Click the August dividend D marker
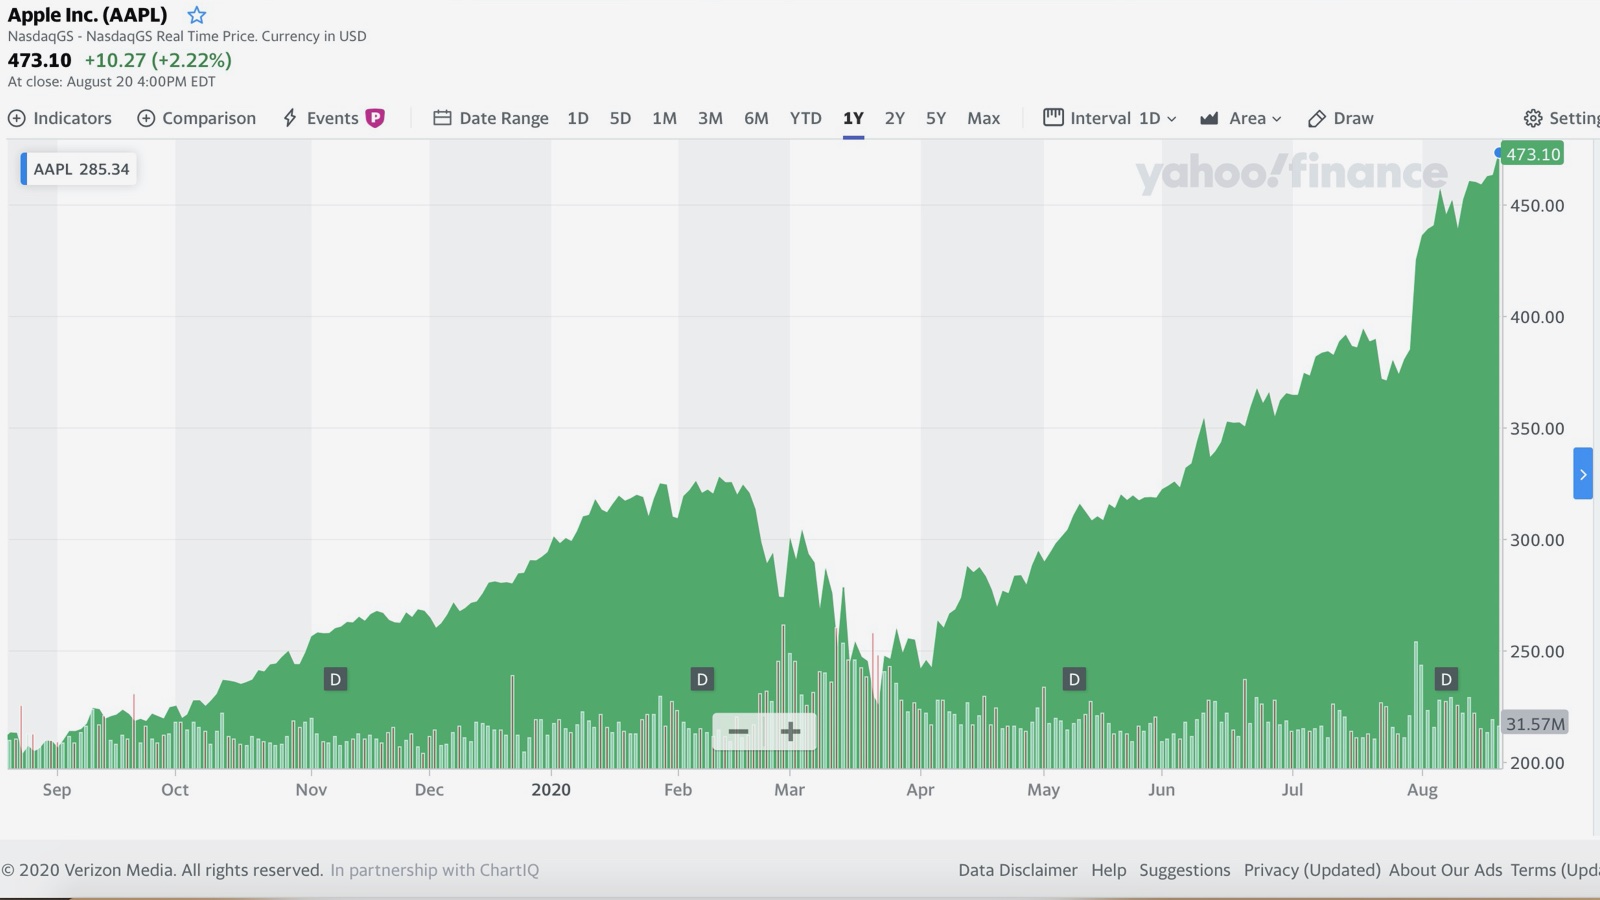The width and height of the screenshot is (1600, 900). pyautogui.click(x=1446, y=680)
